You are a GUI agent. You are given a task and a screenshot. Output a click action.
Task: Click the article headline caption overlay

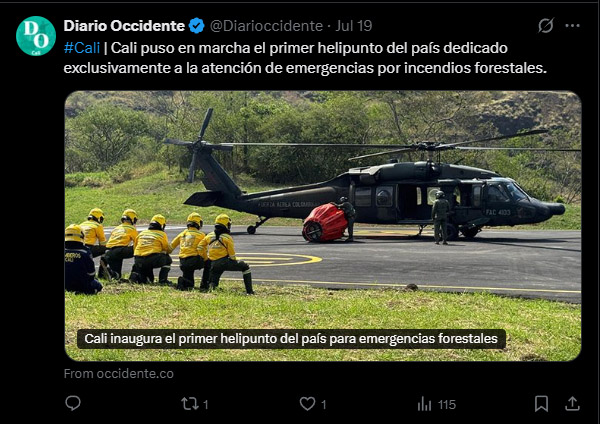(x=291, y=339)
